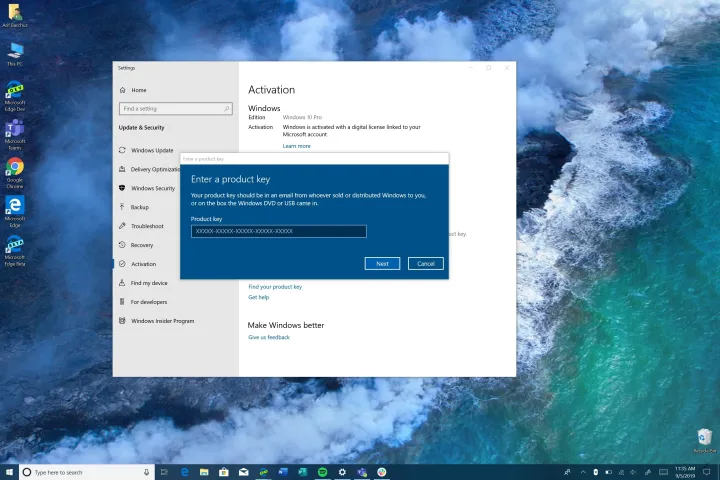Click the Type here to search box
The width and height of the screenshot is (720, 480).
pos(86,472)
